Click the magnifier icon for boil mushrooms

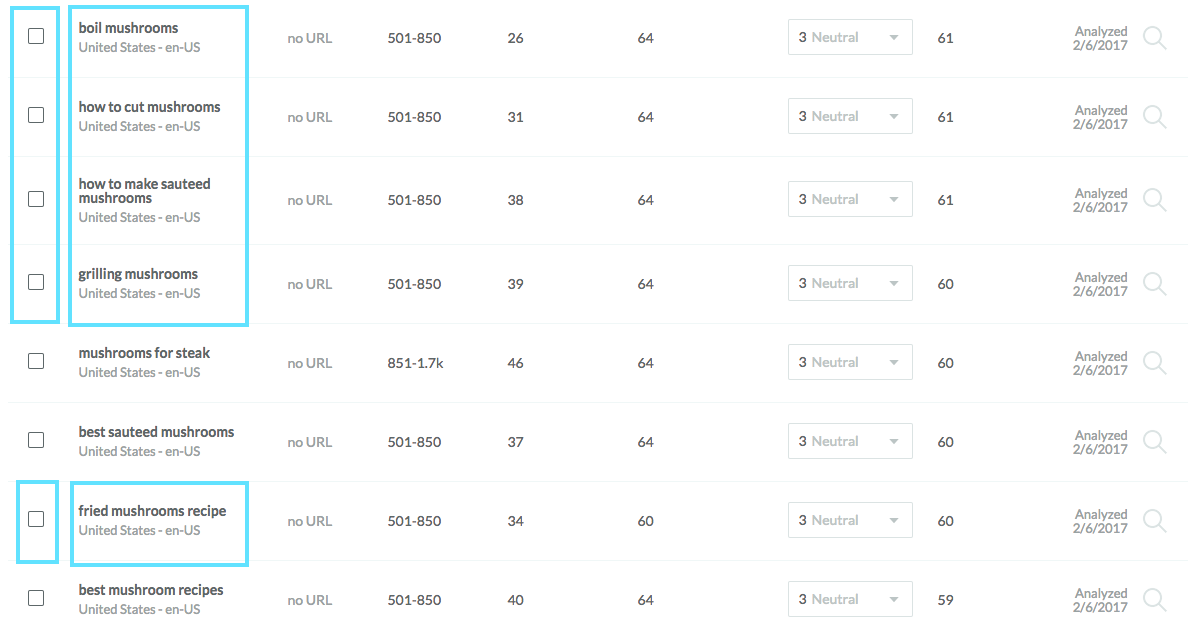(1154, 38)
